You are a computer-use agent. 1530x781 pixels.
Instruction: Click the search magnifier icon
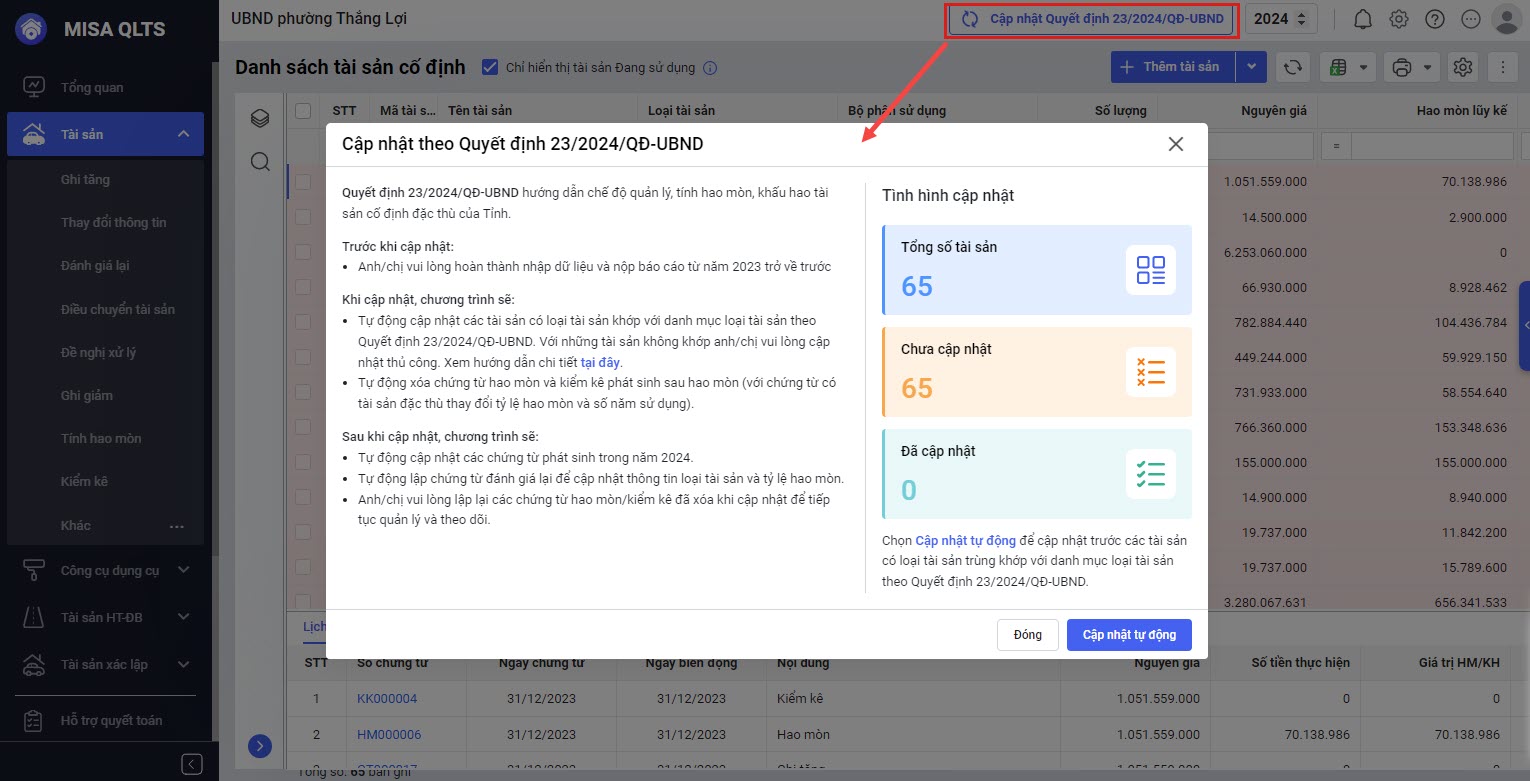click(x=260, y=162)
